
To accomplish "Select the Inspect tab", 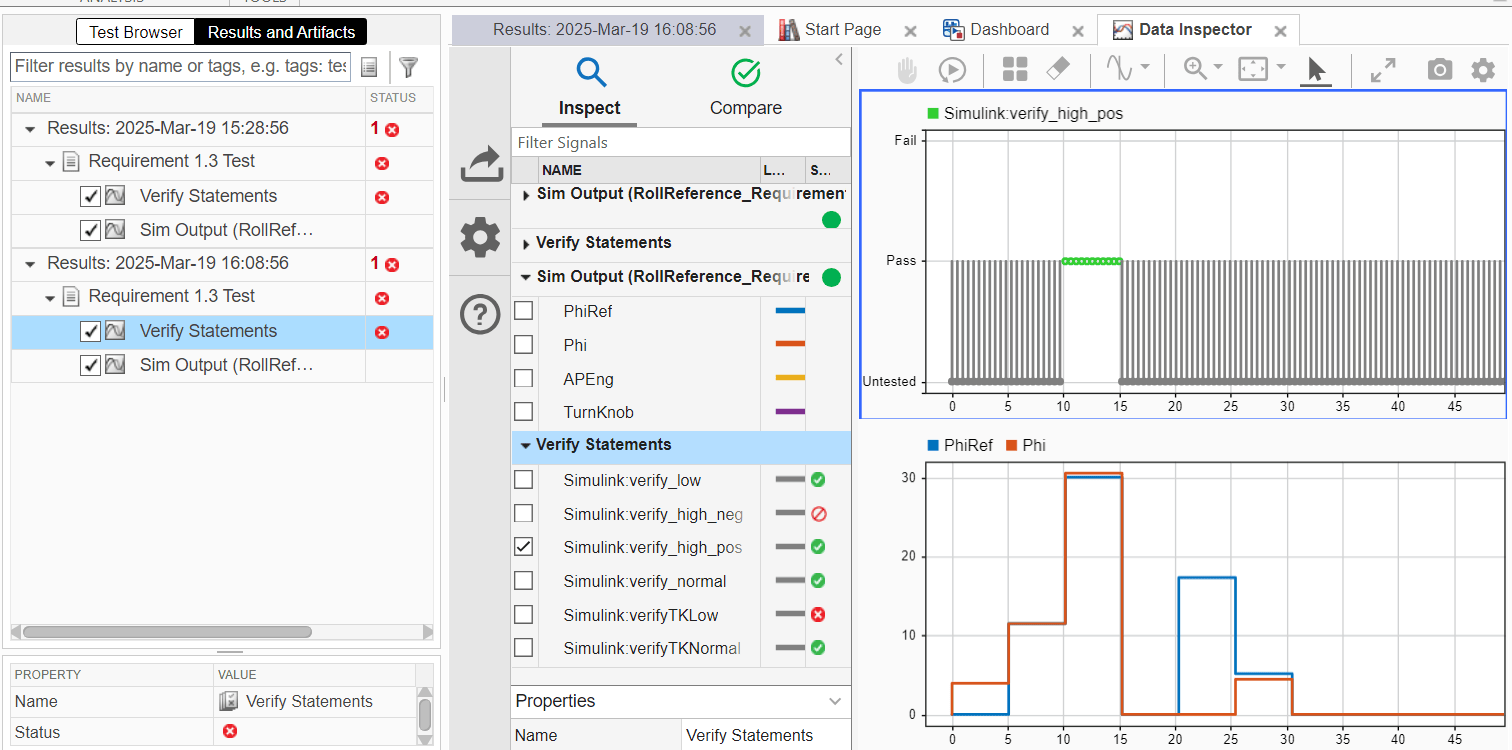I will click(590, 88).
